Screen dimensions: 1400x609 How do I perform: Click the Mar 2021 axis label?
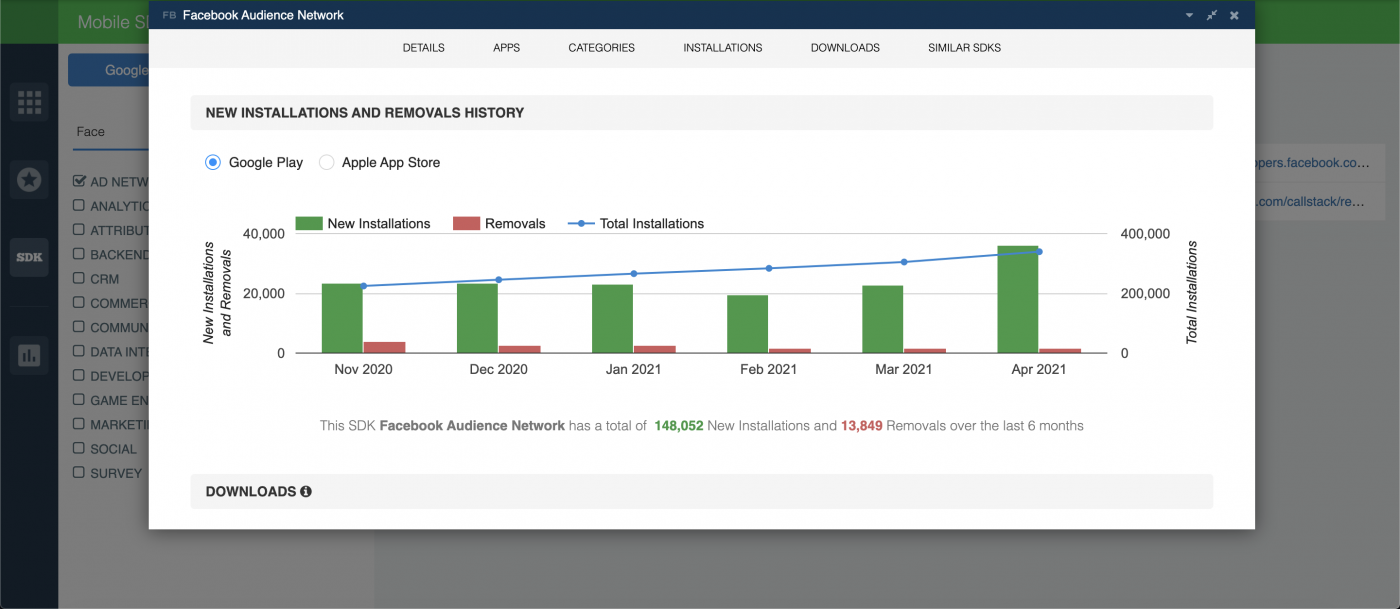903,369
